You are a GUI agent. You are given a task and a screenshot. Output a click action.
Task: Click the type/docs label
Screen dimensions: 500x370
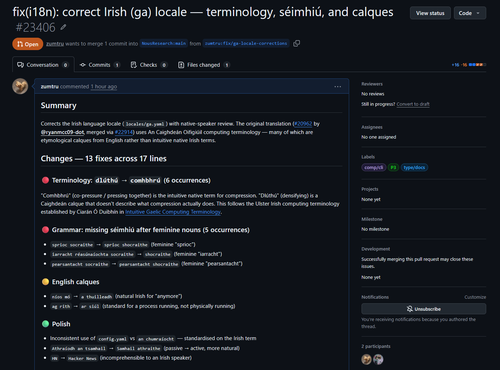tap(414, 167)
